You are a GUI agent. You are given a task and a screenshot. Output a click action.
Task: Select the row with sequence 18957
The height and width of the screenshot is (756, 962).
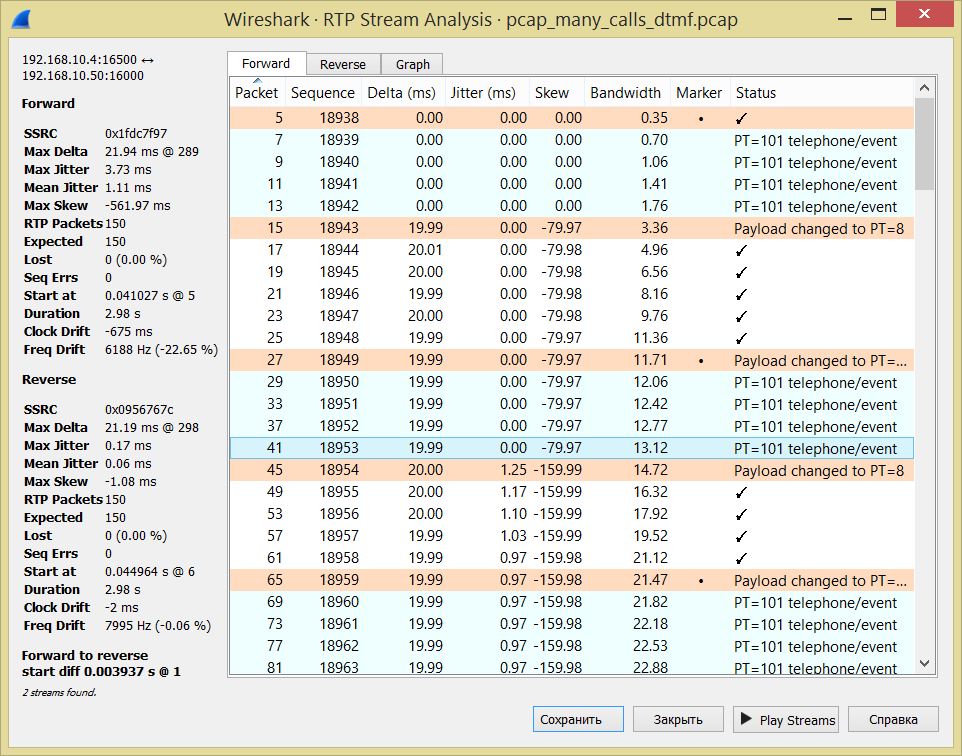(x=572, y=536)
